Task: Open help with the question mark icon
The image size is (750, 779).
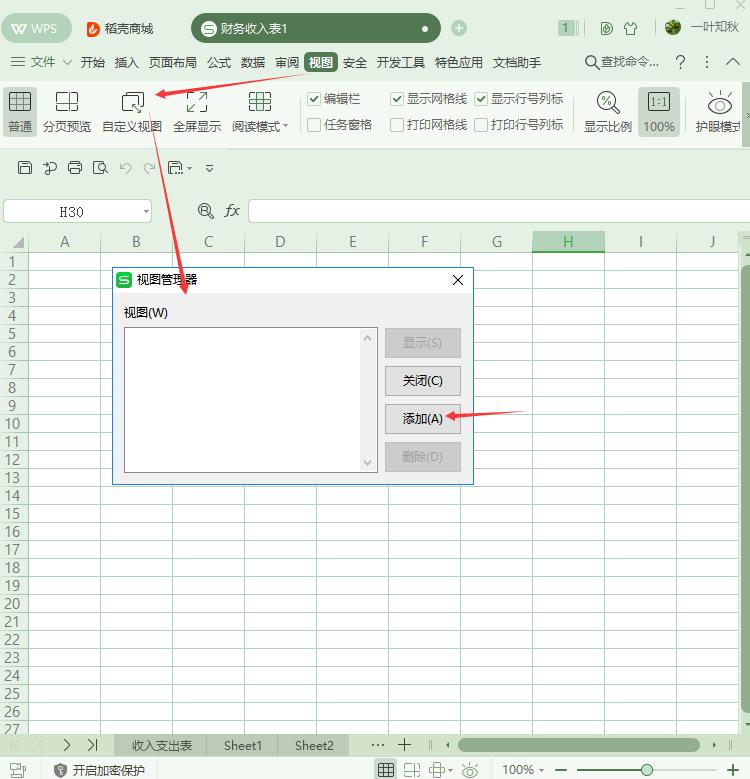Action: [x=680, y=62]
